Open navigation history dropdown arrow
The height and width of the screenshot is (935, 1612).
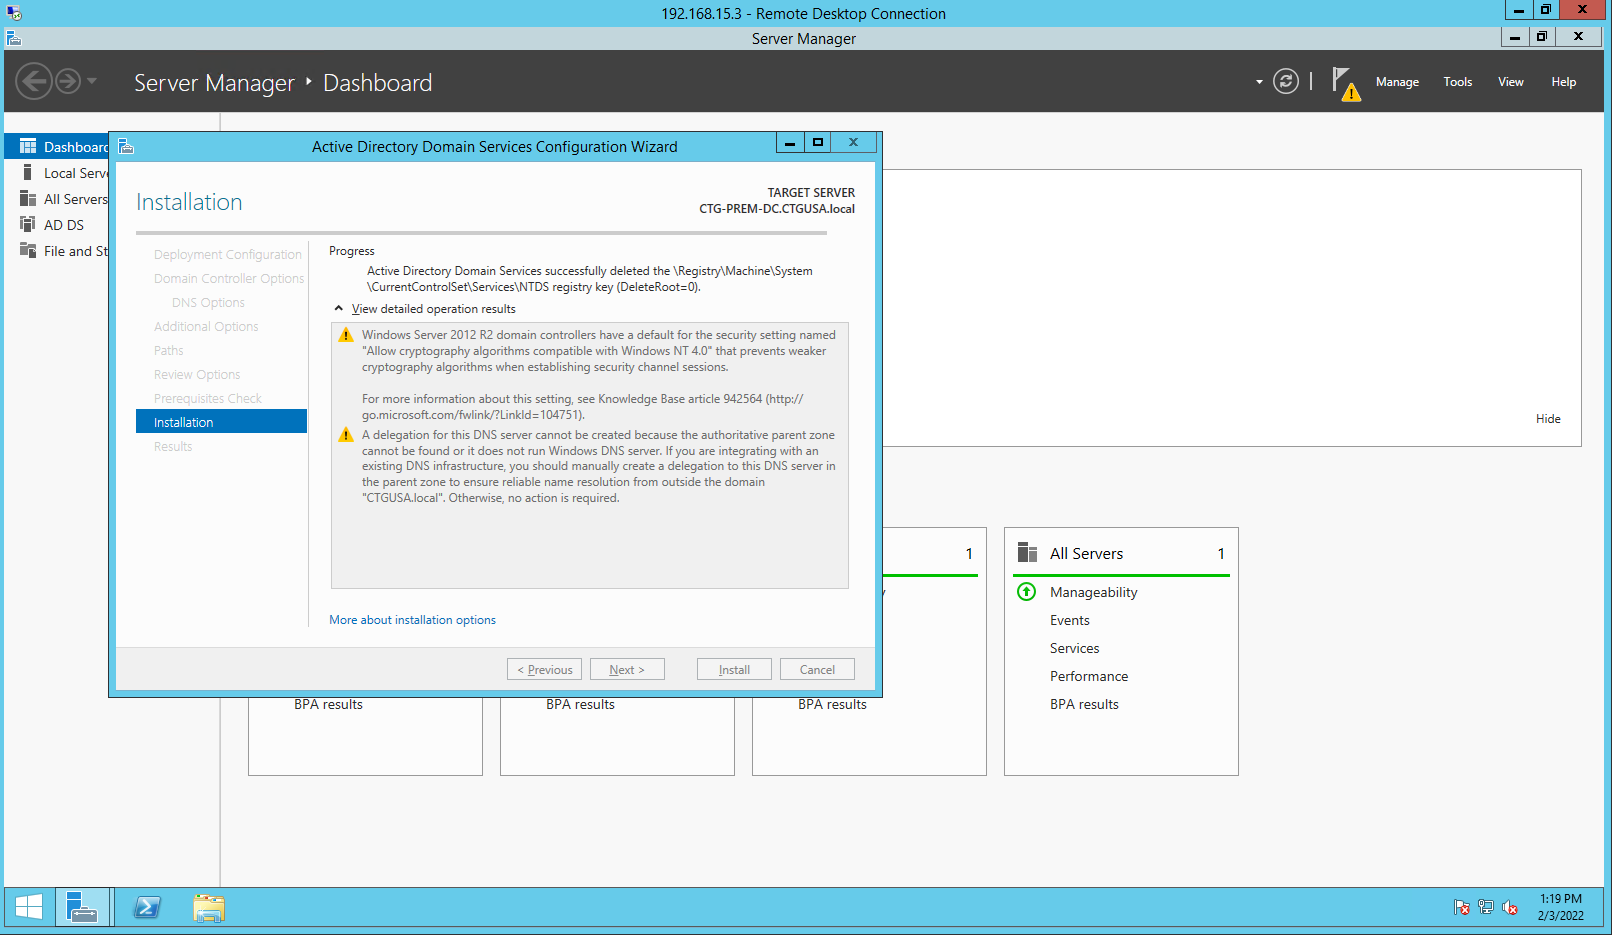click(92, 81)
